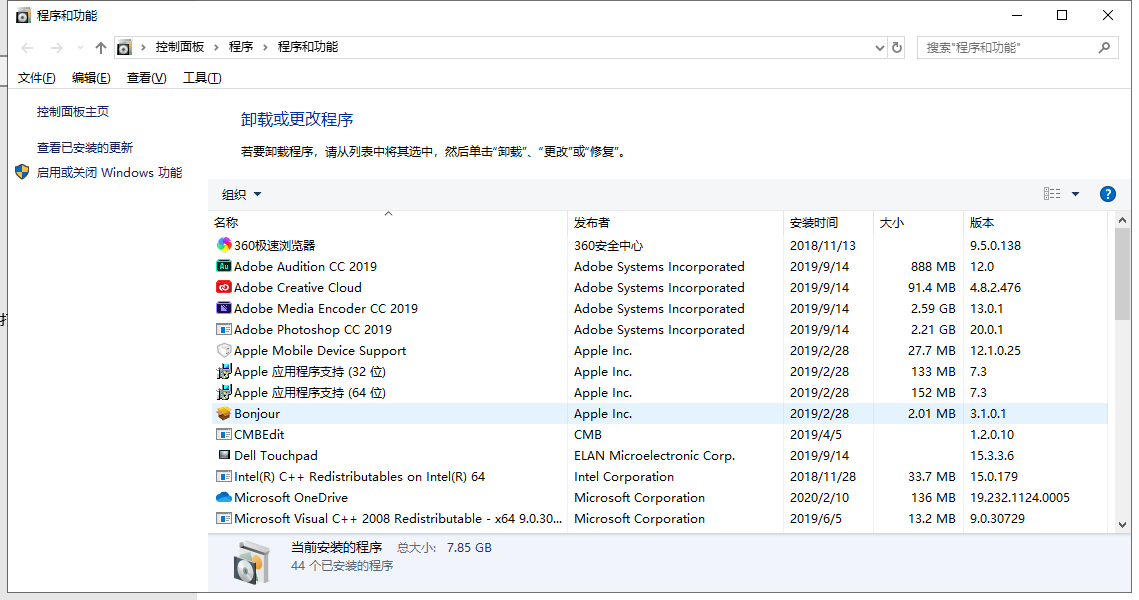Expand the view options dropdown arrow
Viewport: 1139px width, 600px height.
(x=1075, y=194)
